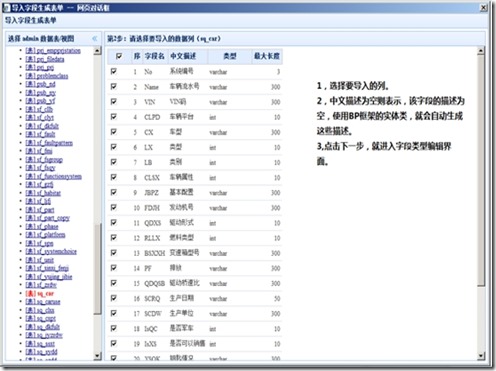The height and width of the screenshot is (371, 496).
Task: Open the sf_systemchoice table link
Action: click(x=51, y=251)
